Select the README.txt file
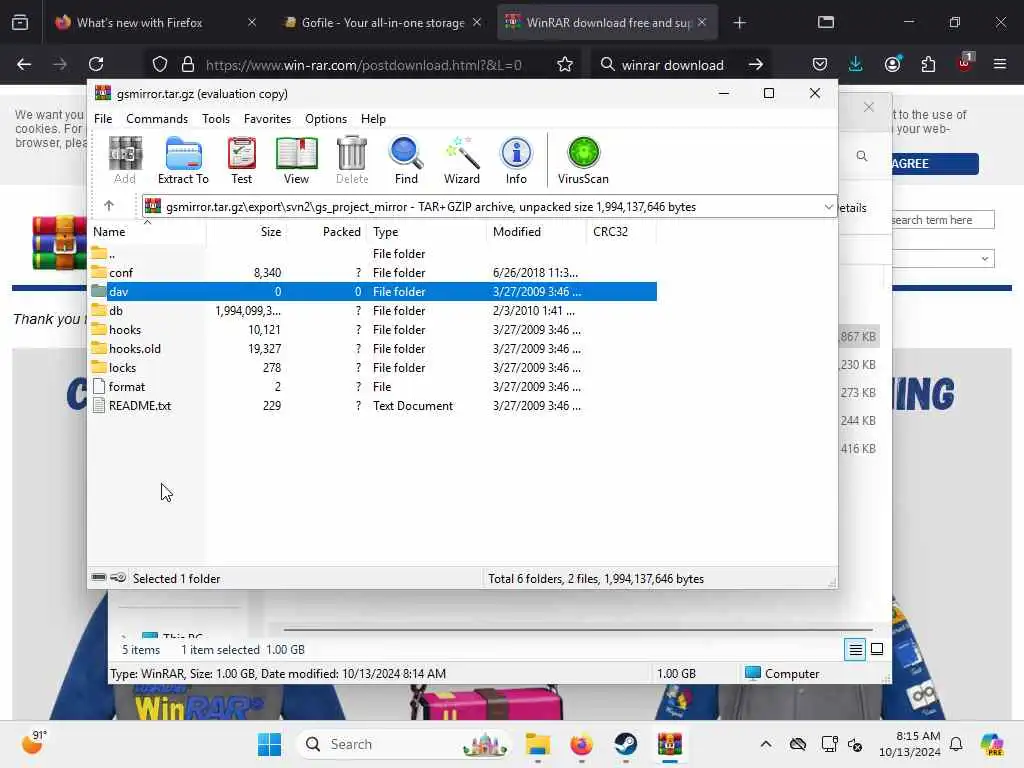The height and width of the screenshot is (768, 1024). [372, 406]
